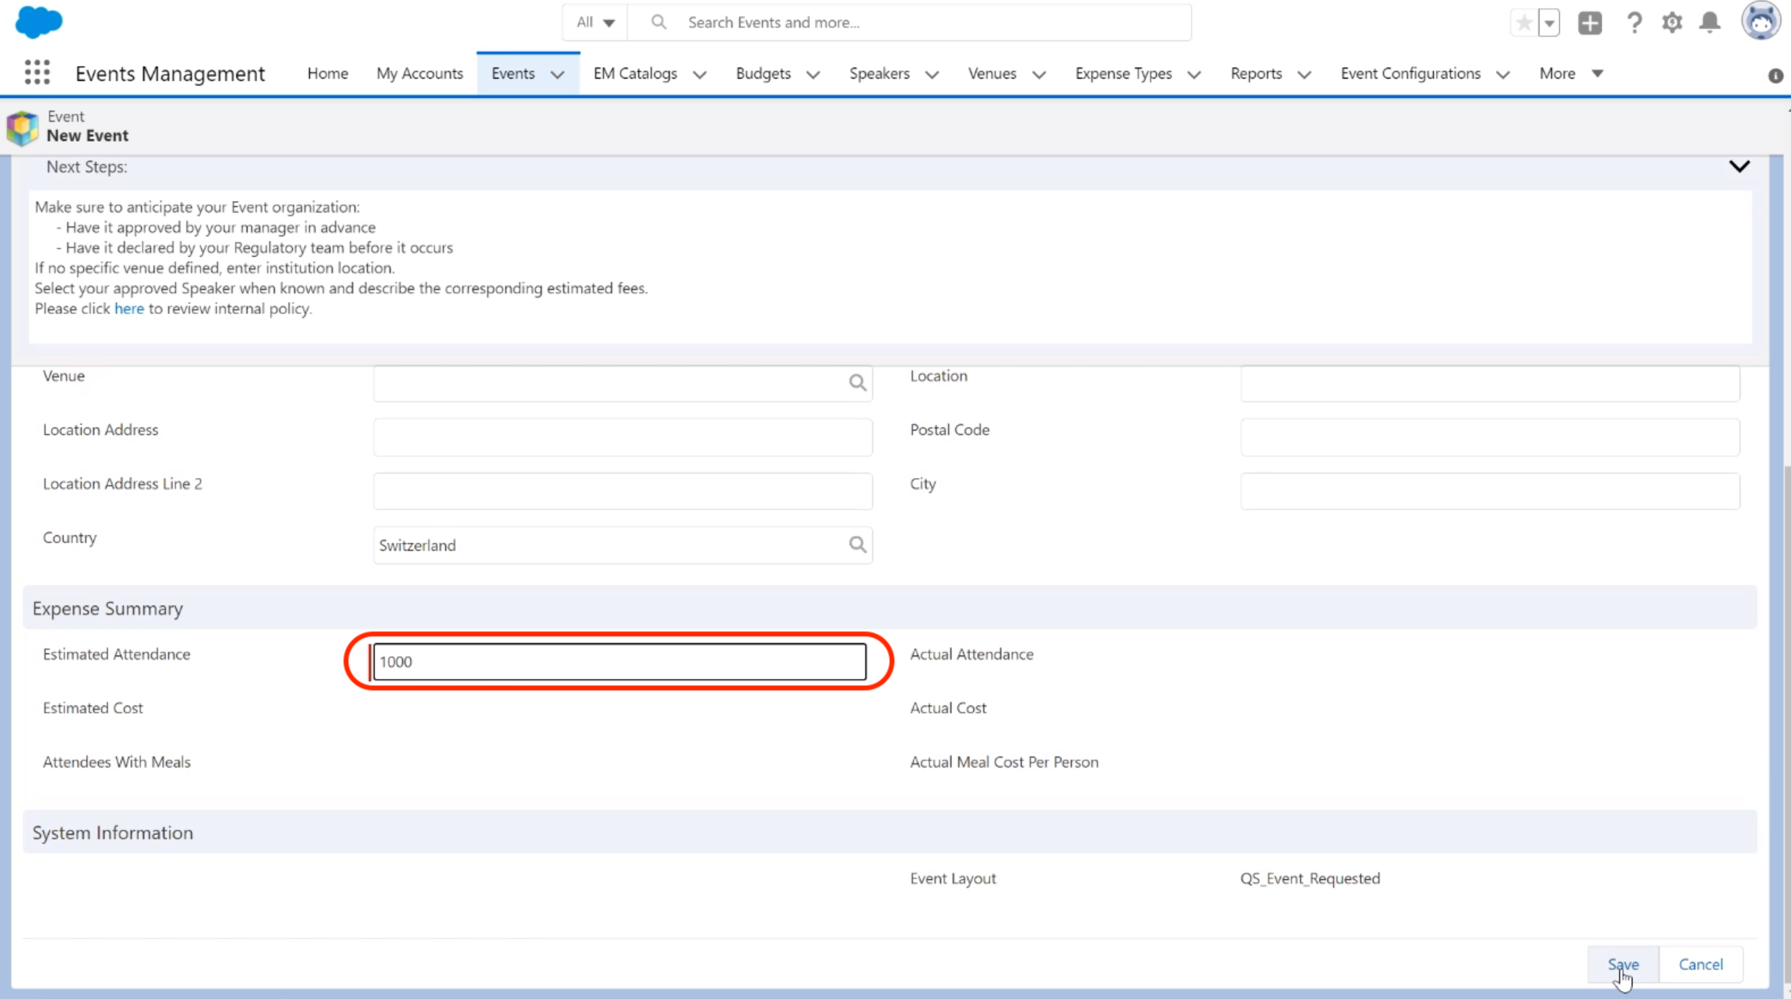Click the Country lookup search icon

(857, 545)
